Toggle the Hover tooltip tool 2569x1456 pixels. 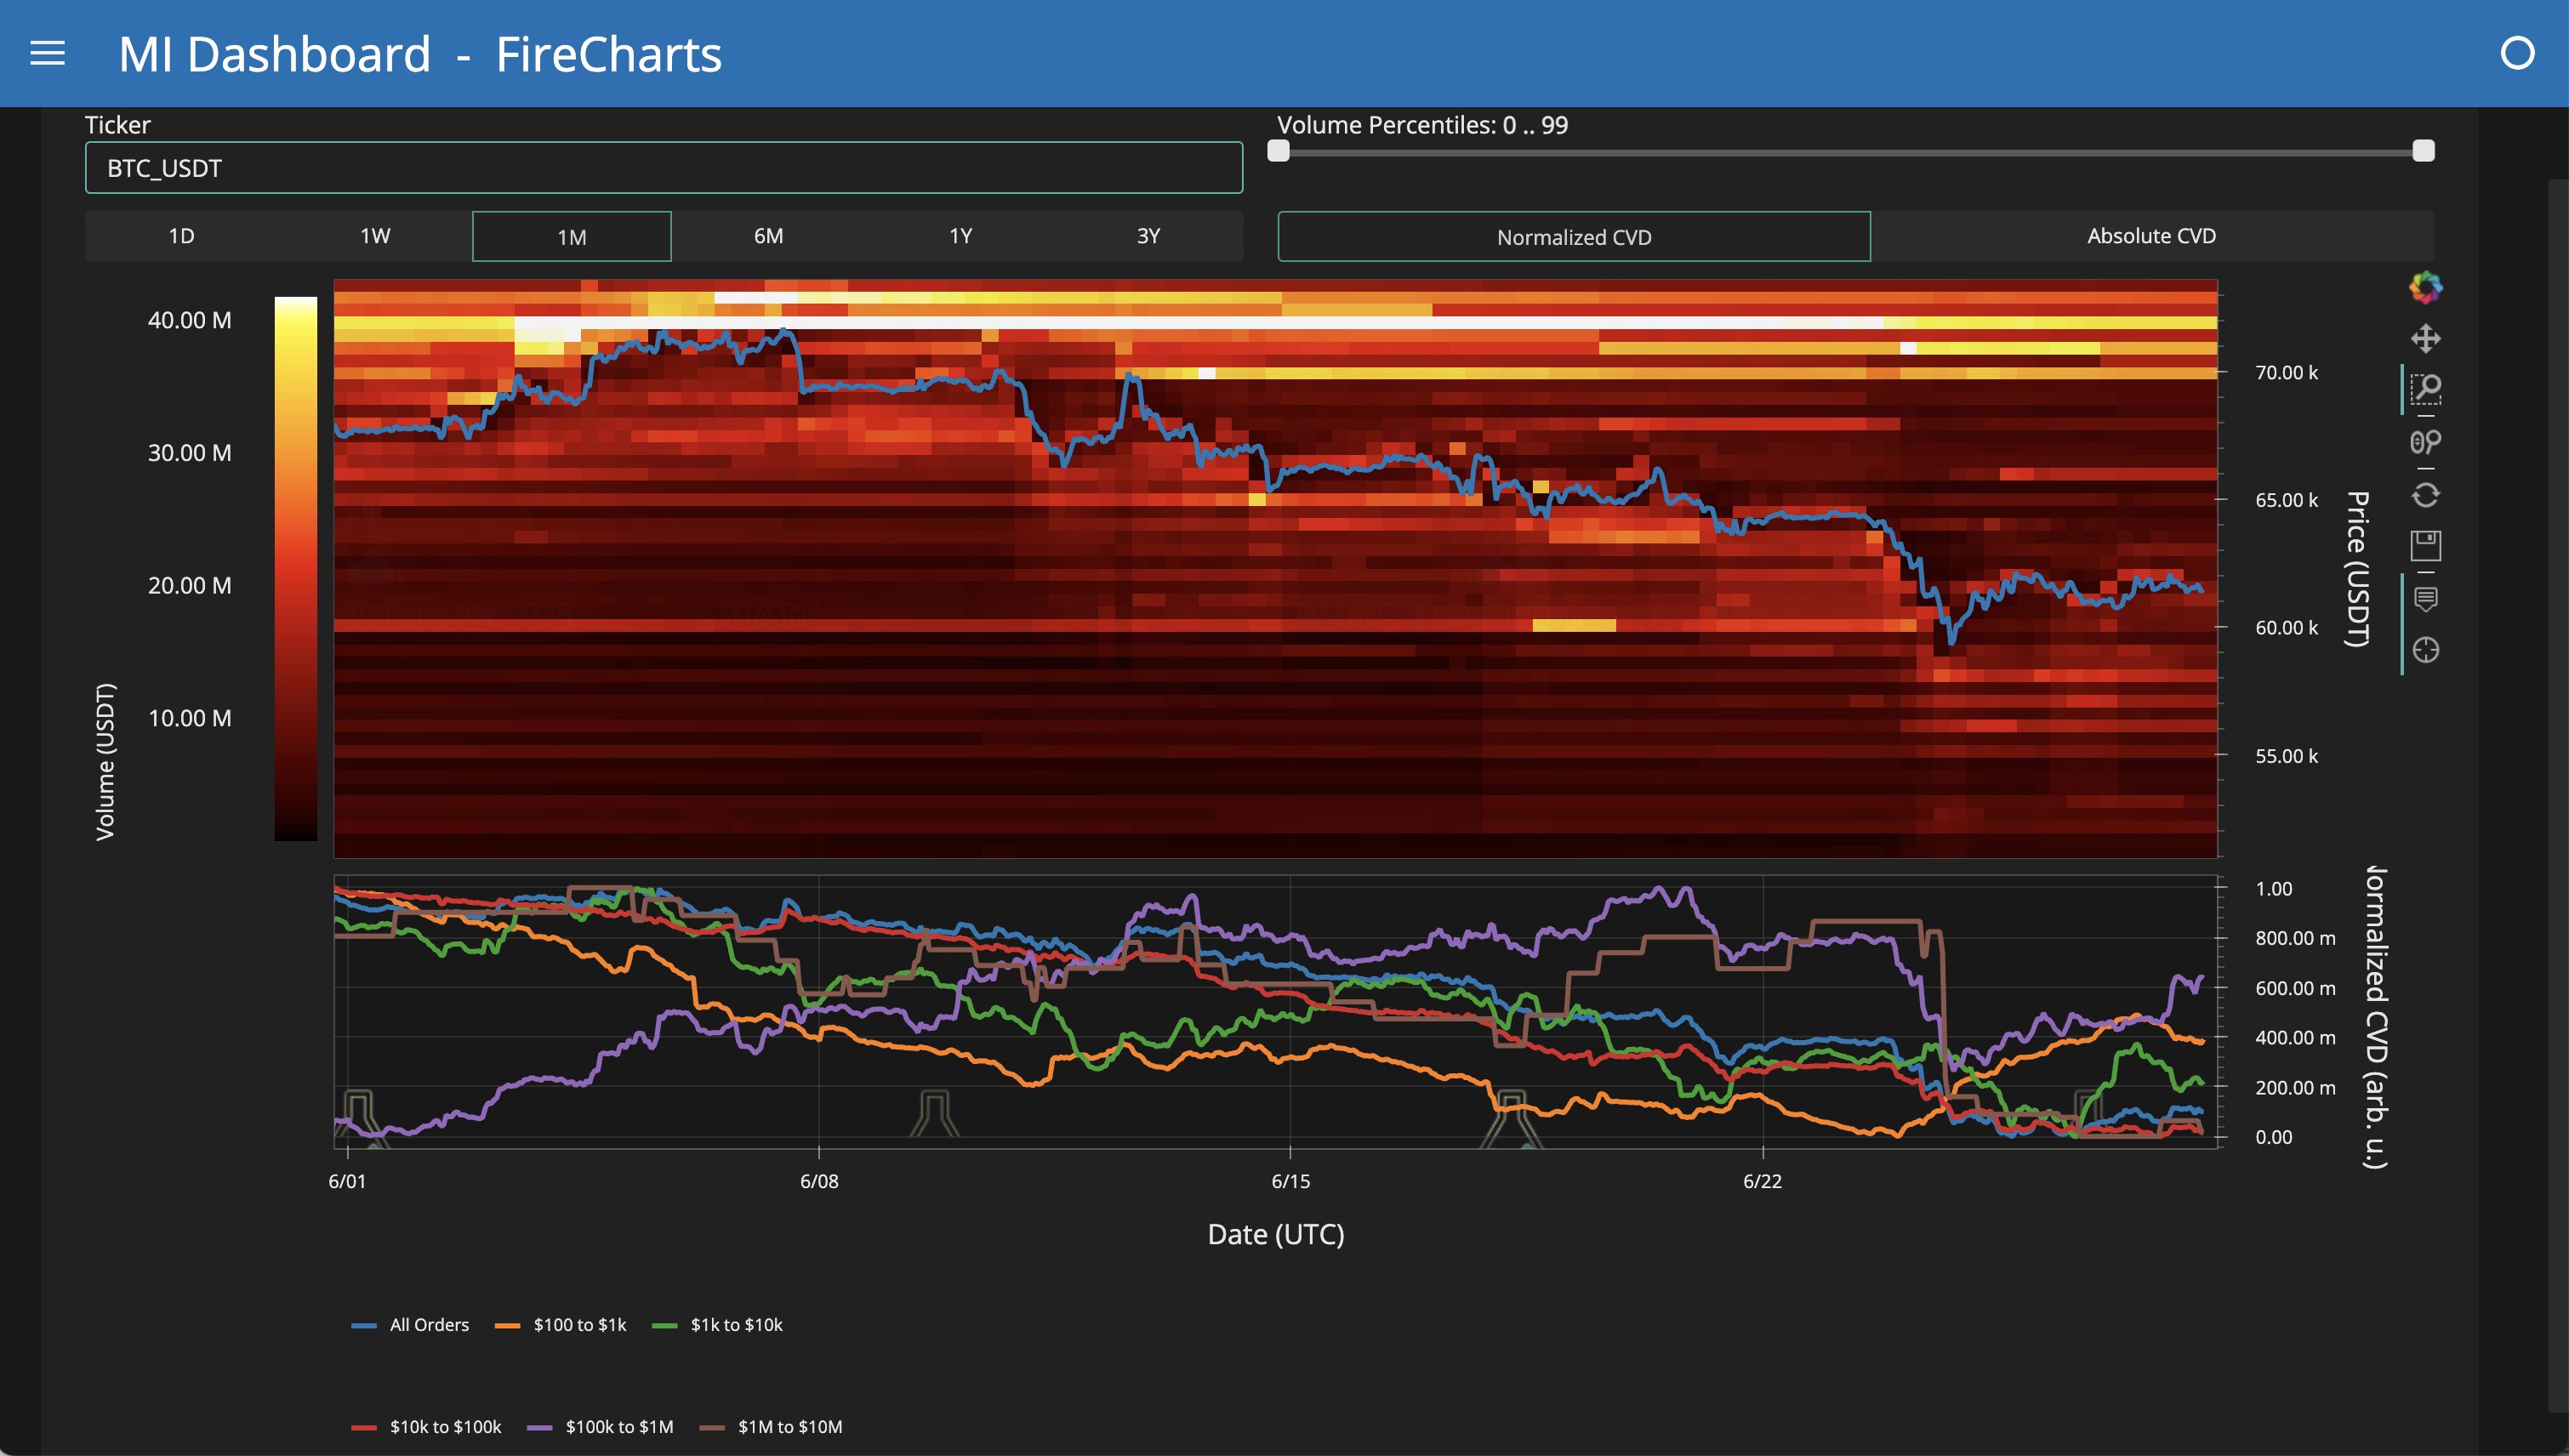2425,599
